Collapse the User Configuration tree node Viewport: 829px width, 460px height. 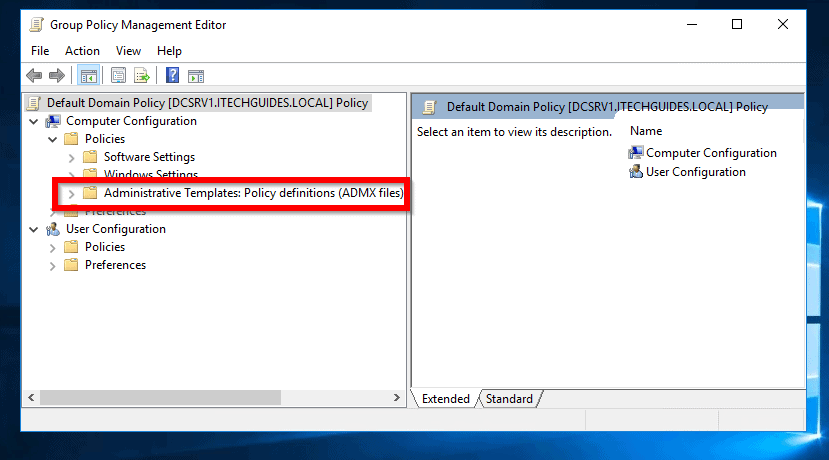tap(33, 229)
